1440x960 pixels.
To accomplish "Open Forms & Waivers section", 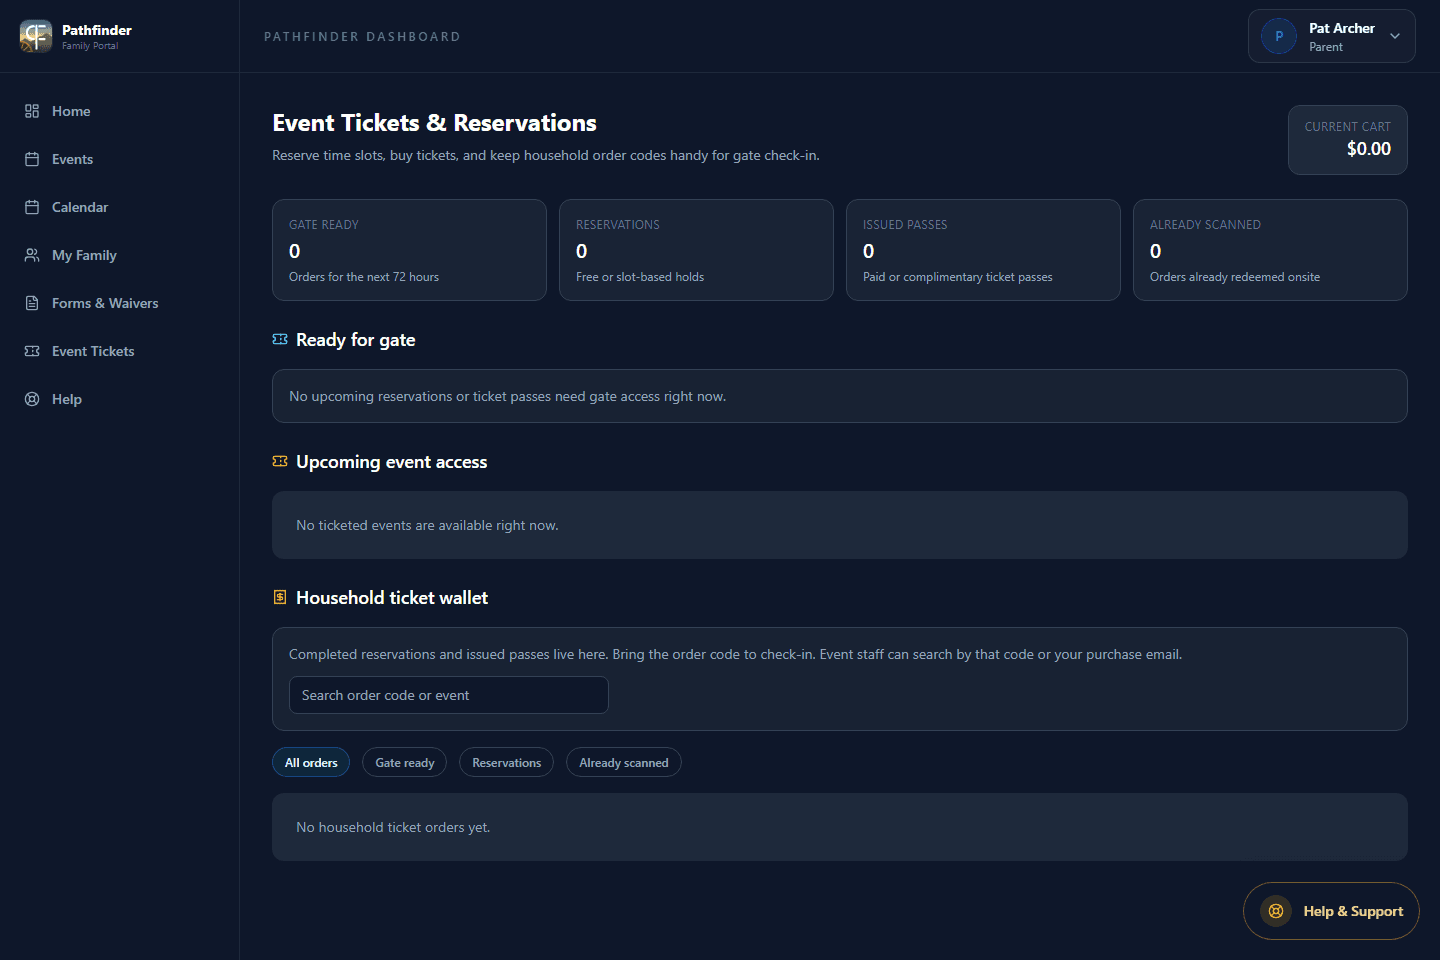I will coord(120,303).
